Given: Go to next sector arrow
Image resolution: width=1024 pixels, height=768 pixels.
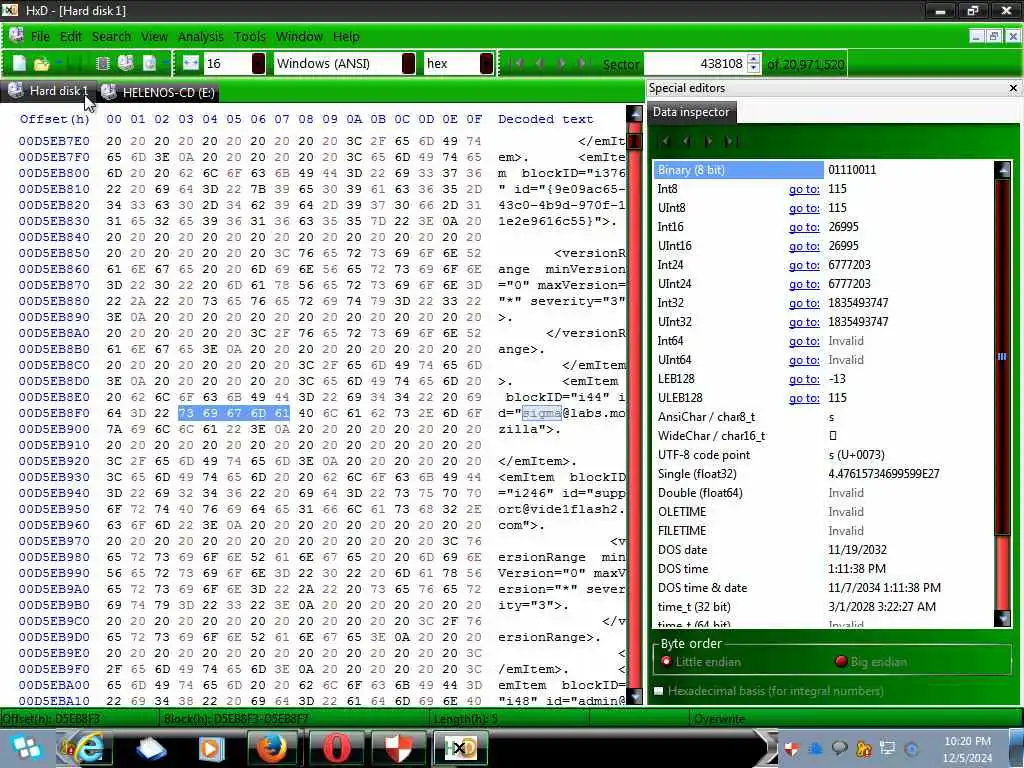Looking at the screenshot, I should 561,63.
